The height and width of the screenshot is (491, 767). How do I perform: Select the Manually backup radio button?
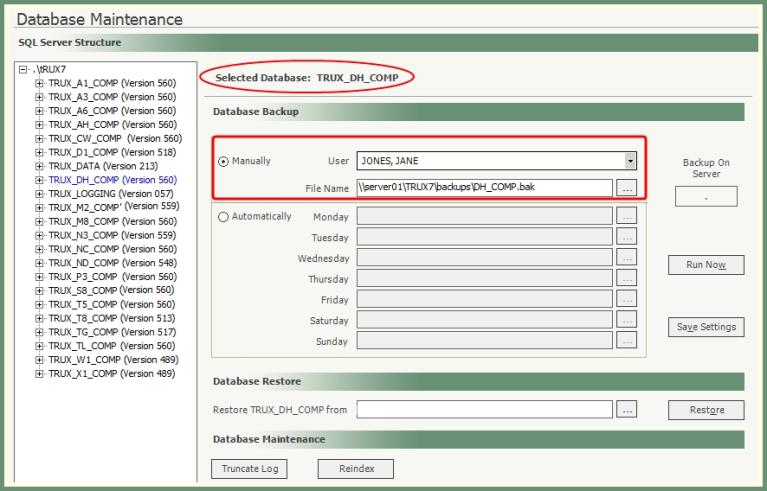222,161
